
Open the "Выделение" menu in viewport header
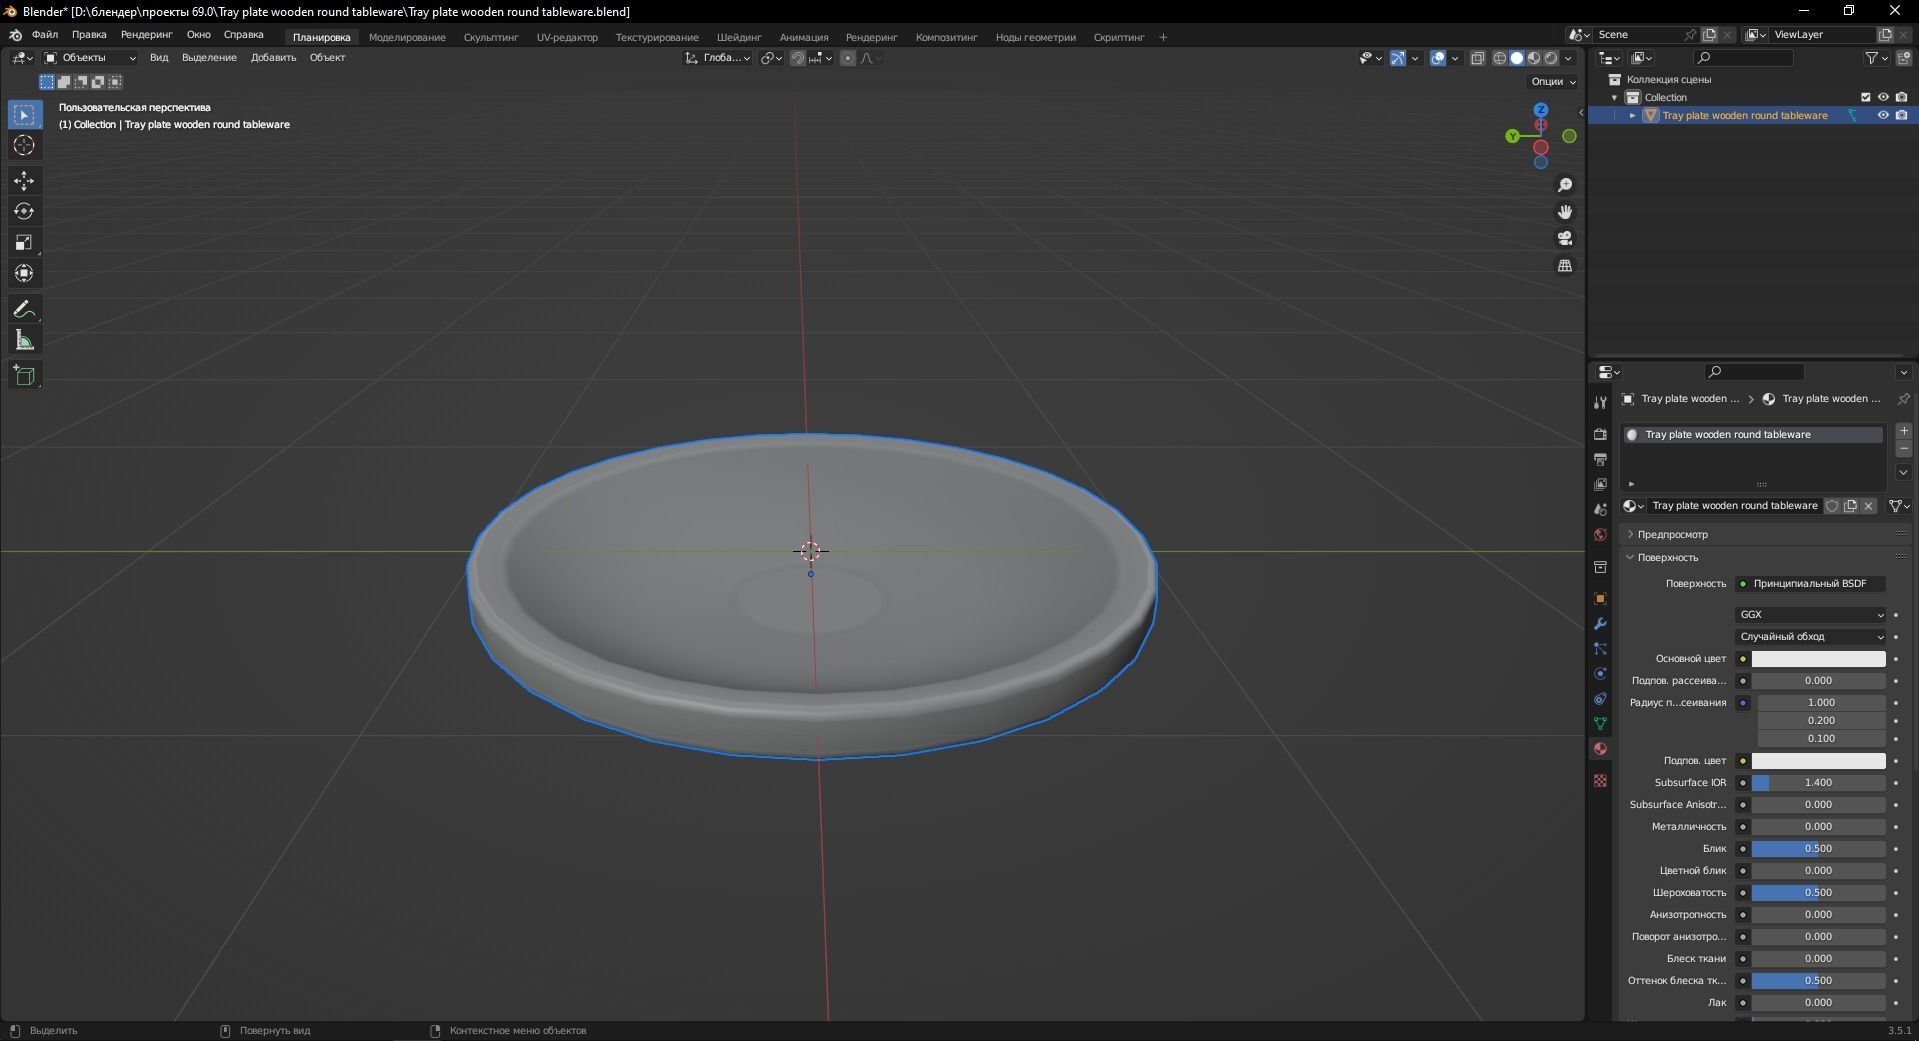pyautogui.click(x=209, y=58)
